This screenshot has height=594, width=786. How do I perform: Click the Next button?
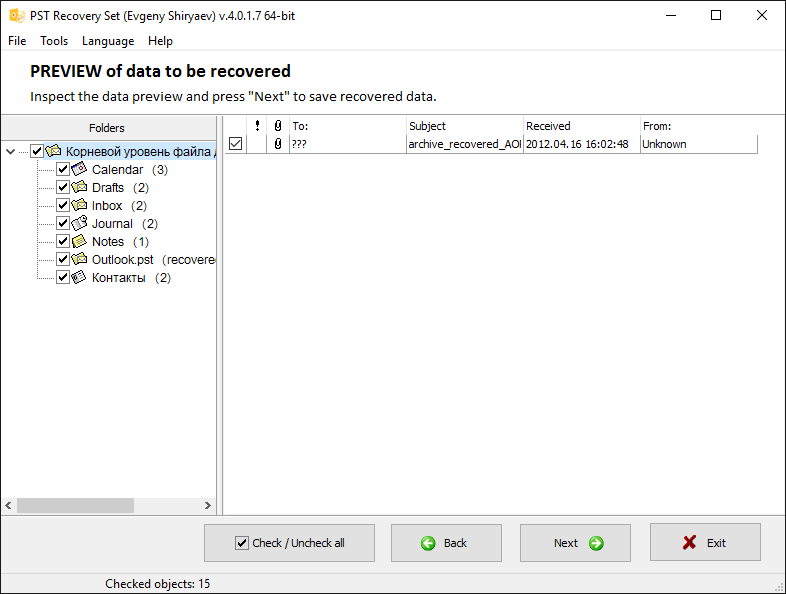(x=575, y=543)
